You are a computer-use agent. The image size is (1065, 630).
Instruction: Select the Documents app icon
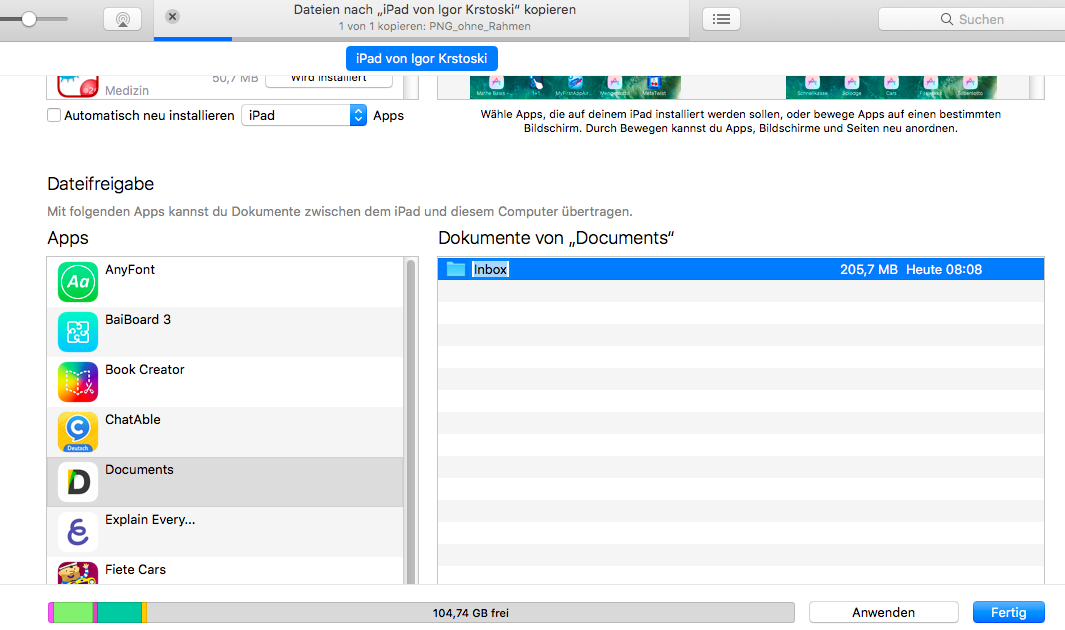coord(78,482)
